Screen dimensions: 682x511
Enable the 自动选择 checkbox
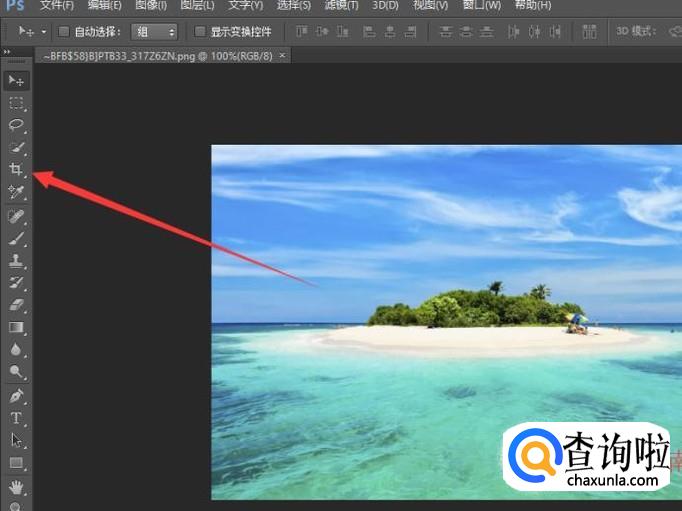pos(64,32)
